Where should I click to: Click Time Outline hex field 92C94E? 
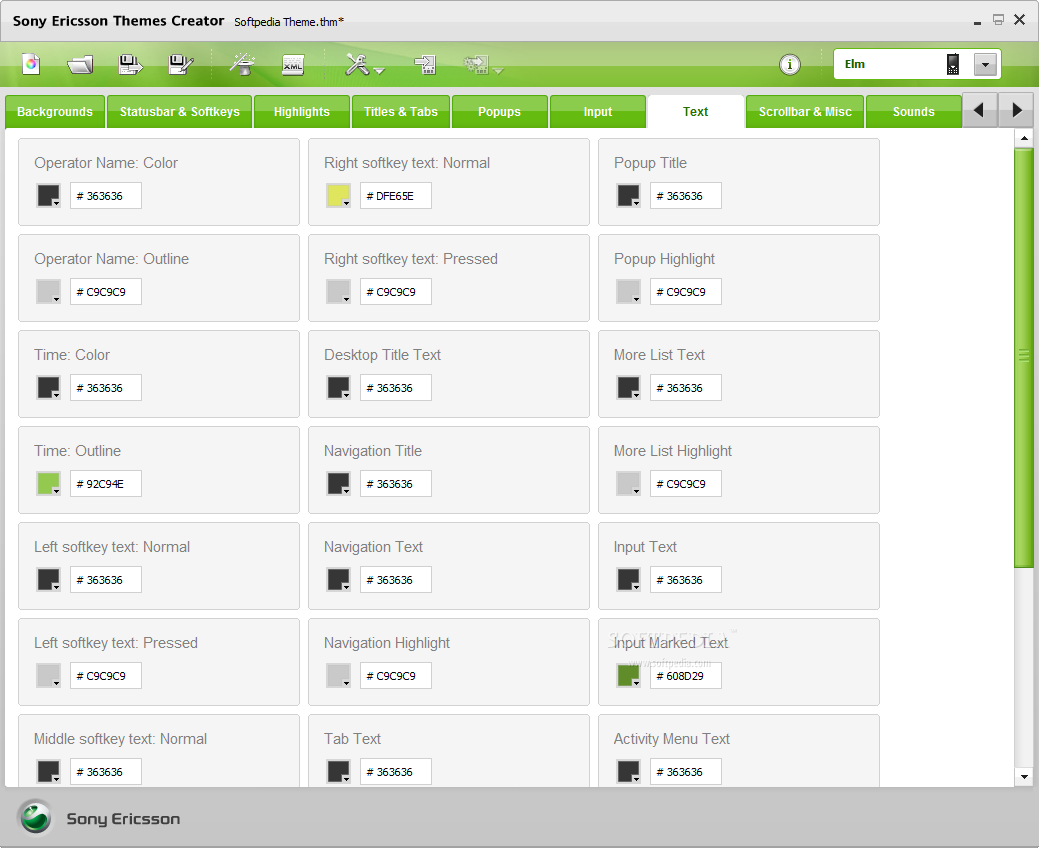106,484
